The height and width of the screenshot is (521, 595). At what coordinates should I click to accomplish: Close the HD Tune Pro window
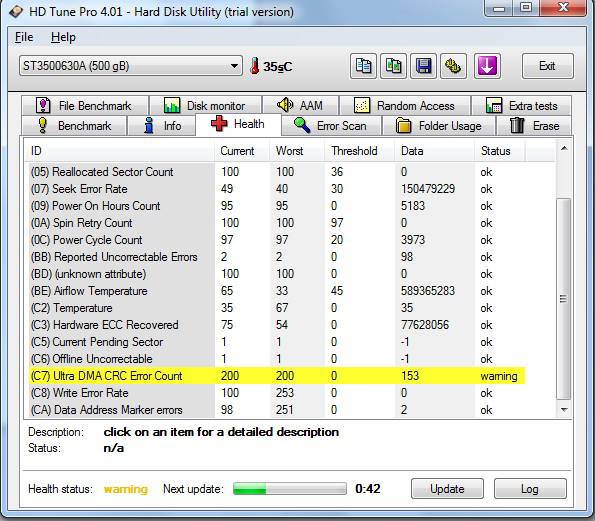(563, 8)
